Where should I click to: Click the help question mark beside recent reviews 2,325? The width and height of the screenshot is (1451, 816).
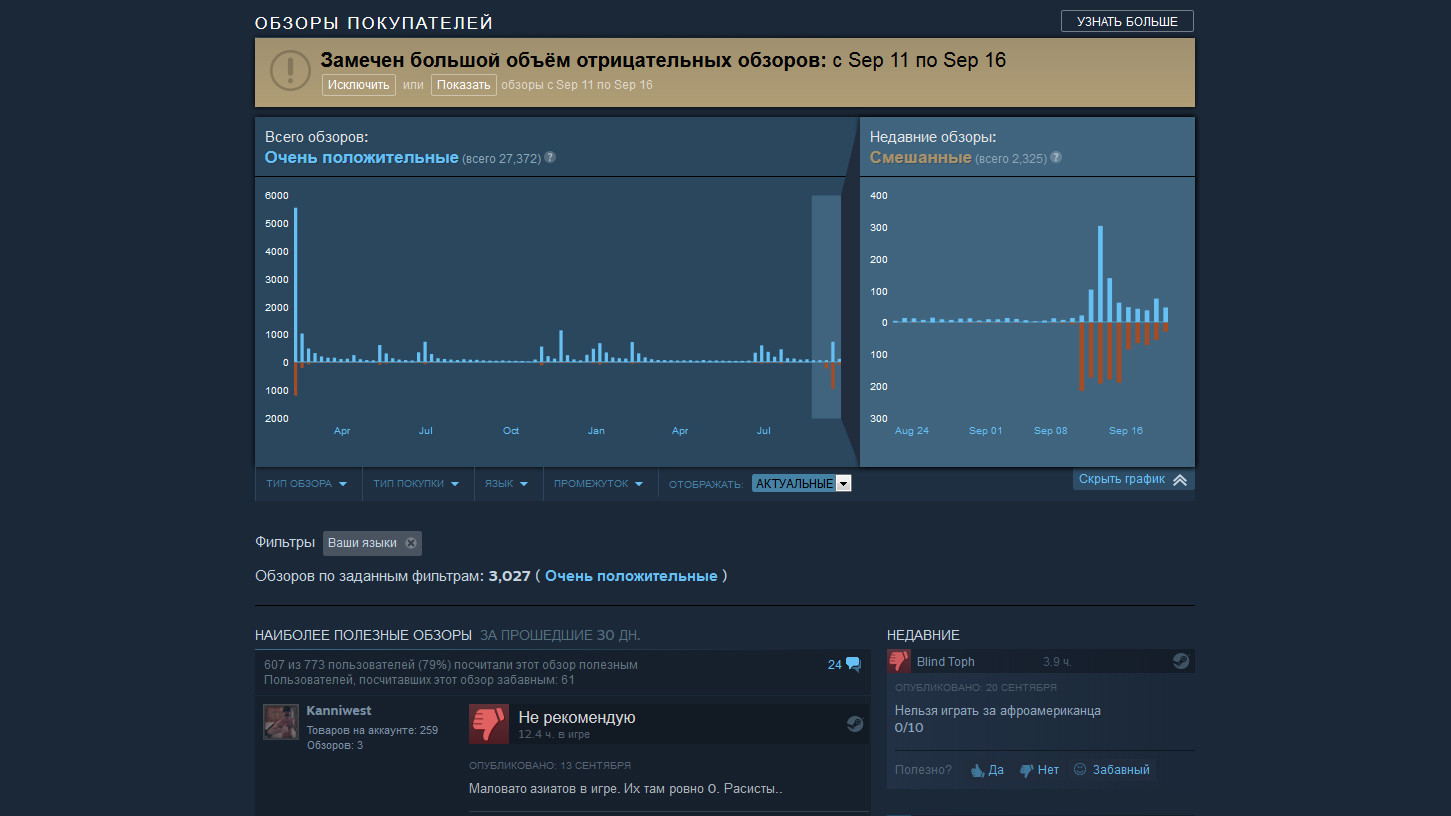click(1056, 158)
